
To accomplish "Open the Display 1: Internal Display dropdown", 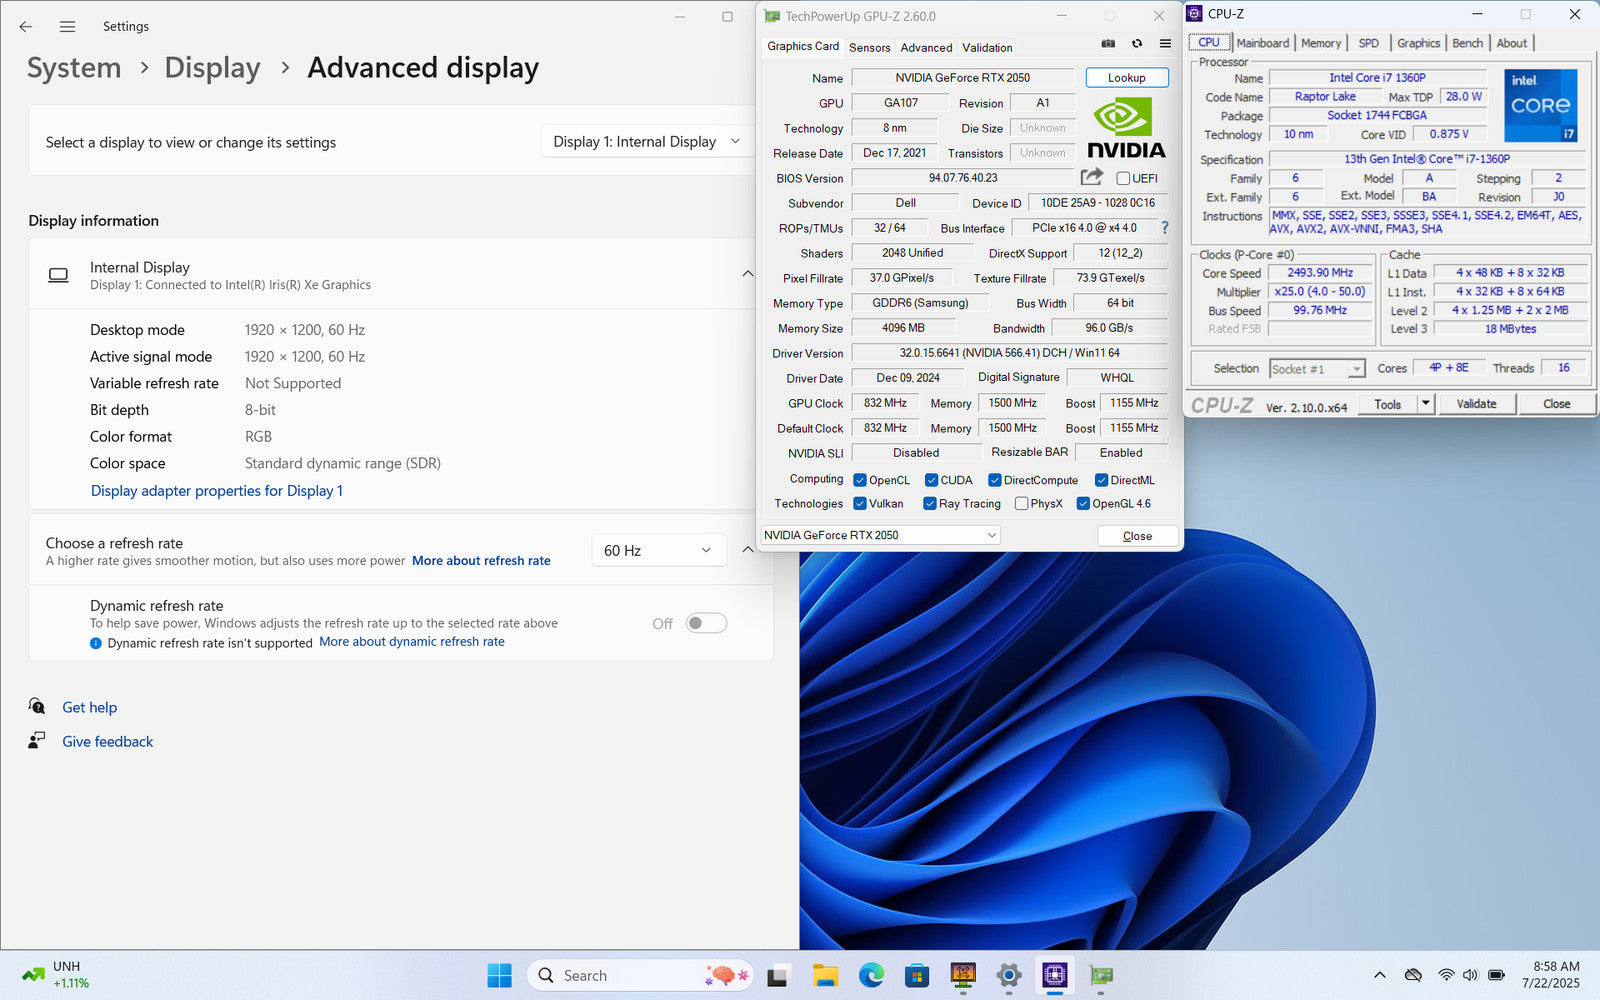I will click(x=646, y=142).
